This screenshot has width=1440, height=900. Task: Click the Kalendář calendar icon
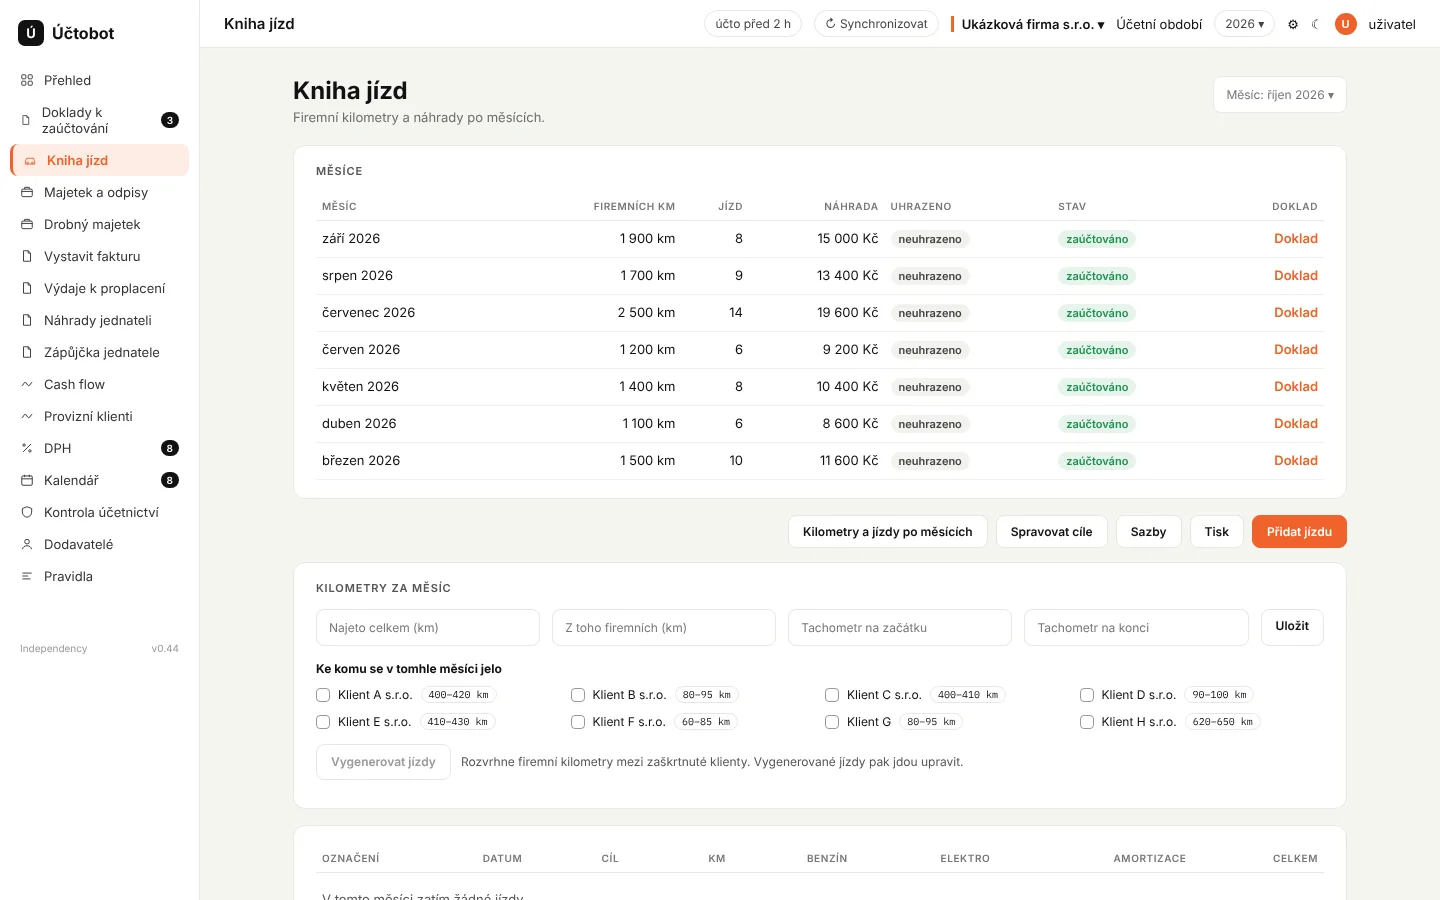[x=27, y=480]
